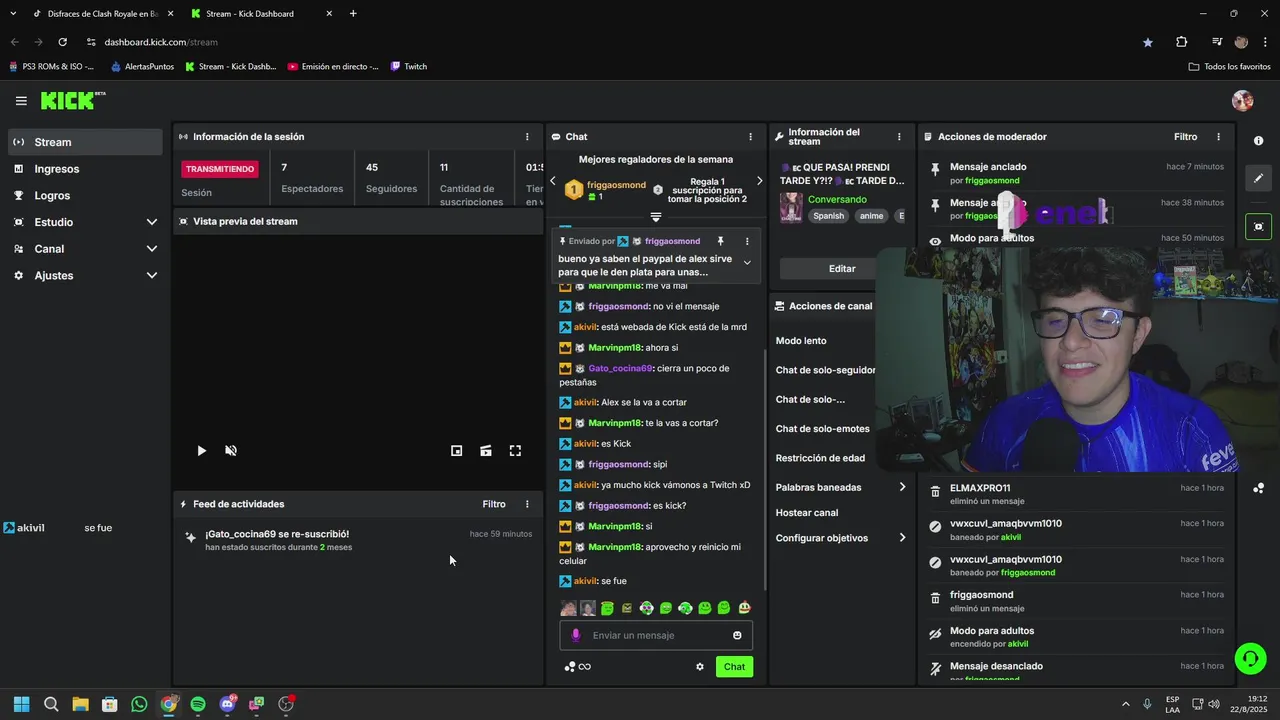
Task: Bookmark star icon in address bar
Action: pyautogui.click(x=1148, y=42)
